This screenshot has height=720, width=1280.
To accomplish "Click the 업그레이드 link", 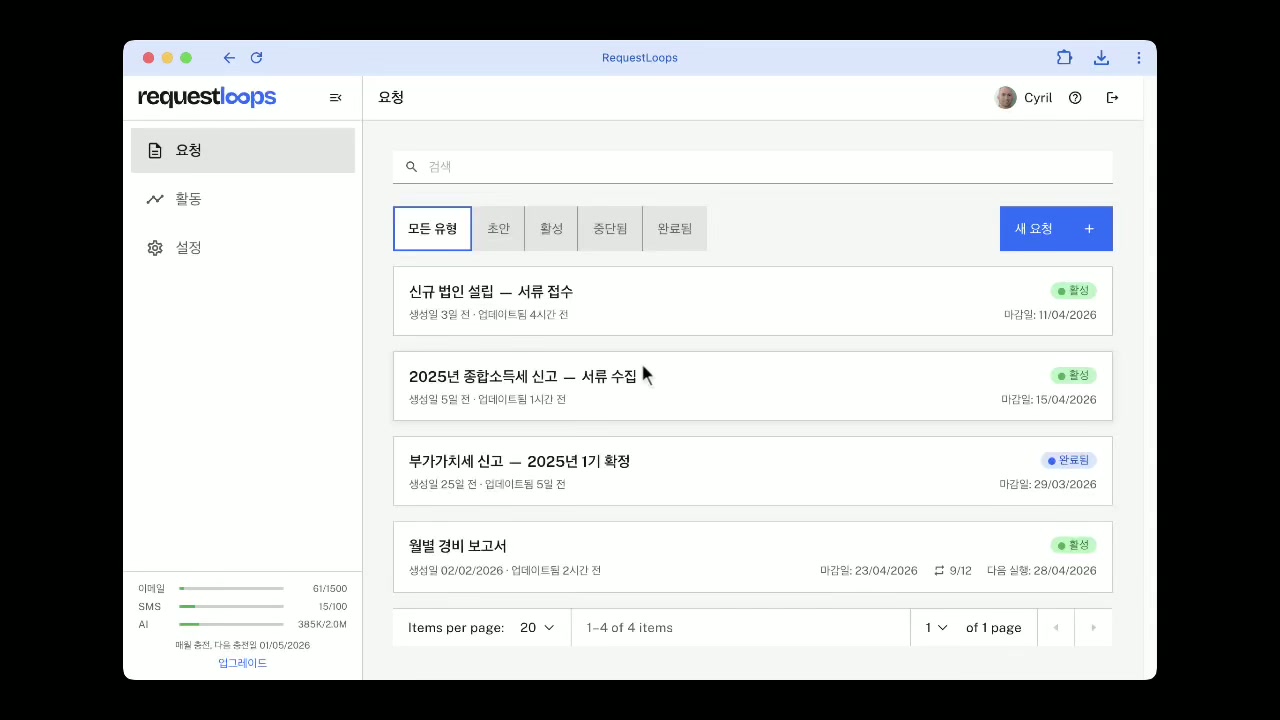I will [242, 663].
